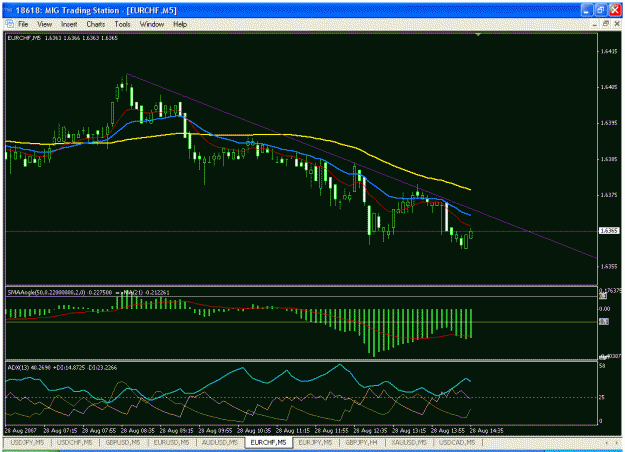The height and width of the screenshot is (452, 625).
Task: Switch to the GBPUSD,M5 chart tab
Action: point(123,442)
